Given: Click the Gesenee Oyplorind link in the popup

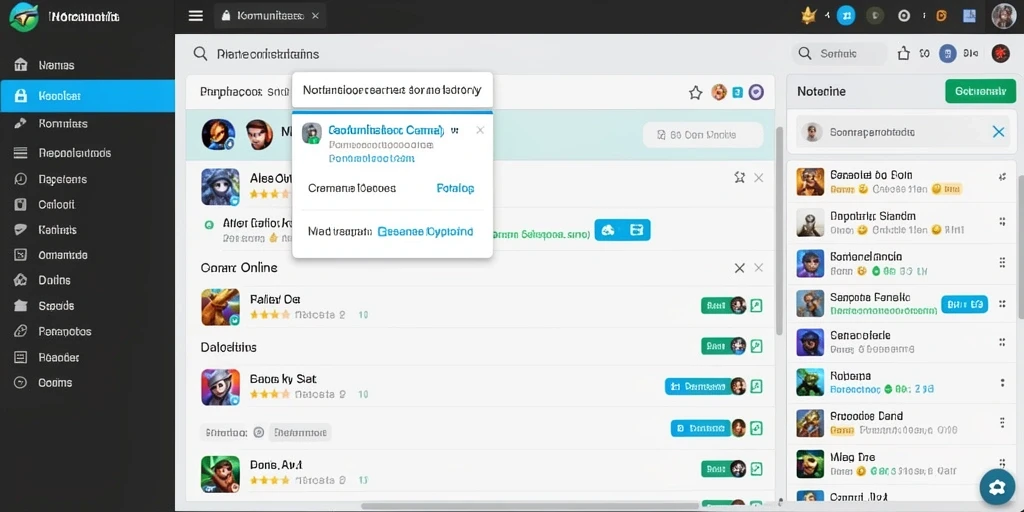Looking at the screenshot, I should point(425,231).
